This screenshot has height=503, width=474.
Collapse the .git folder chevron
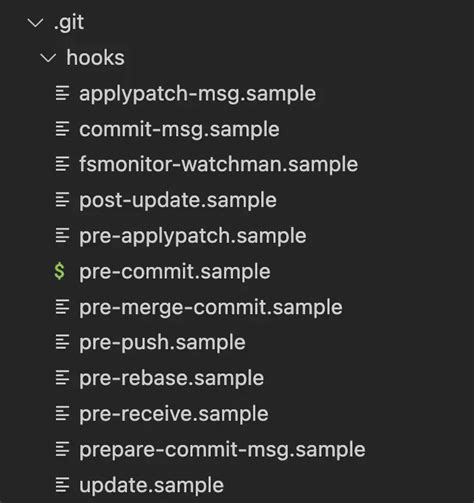pos(35,23)
